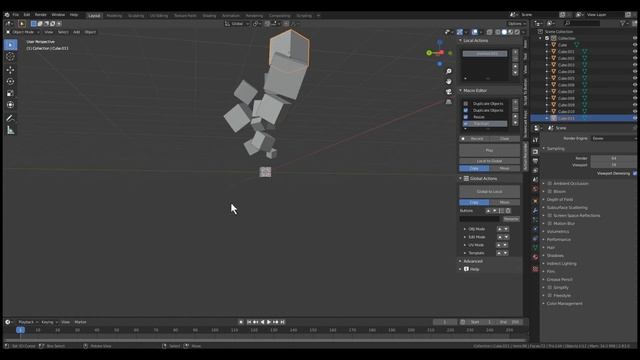Enable Motion Blur checkbox
The image size is (640, 360).
pos(550,224)
